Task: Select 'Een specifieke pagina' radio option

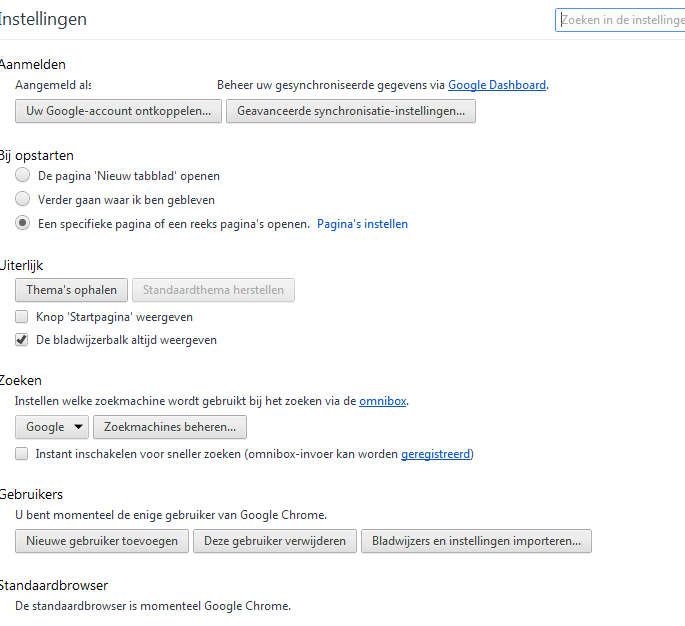Action: (x=22, y=223)
